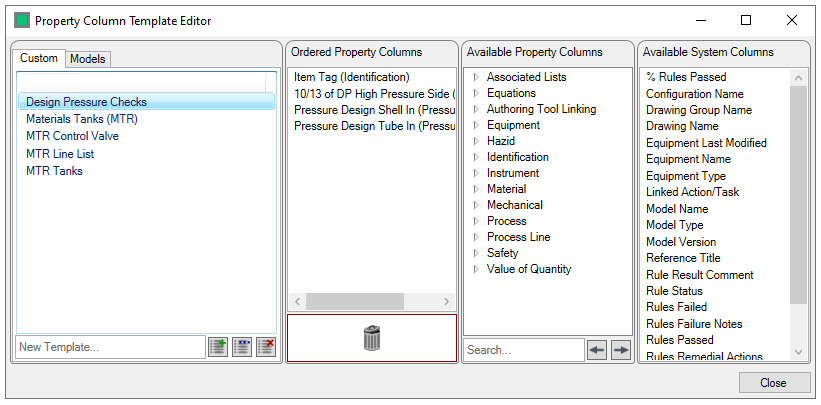
Task: Expand the Process Line category
Action: pos(476,237)
